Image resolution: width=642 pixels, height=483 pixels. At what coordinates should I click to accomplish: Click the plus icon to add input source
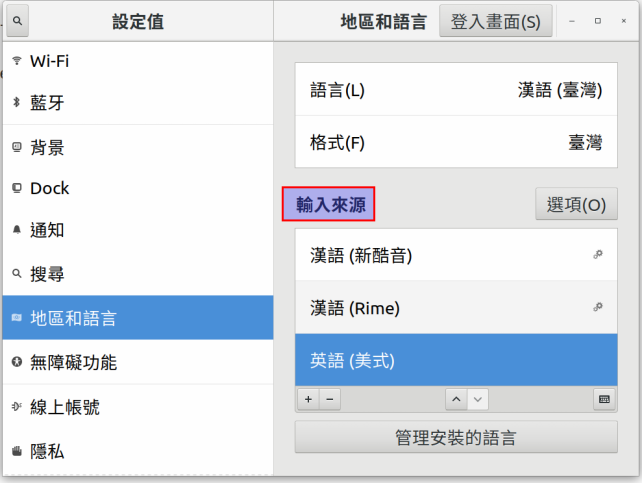click(309, 399)
